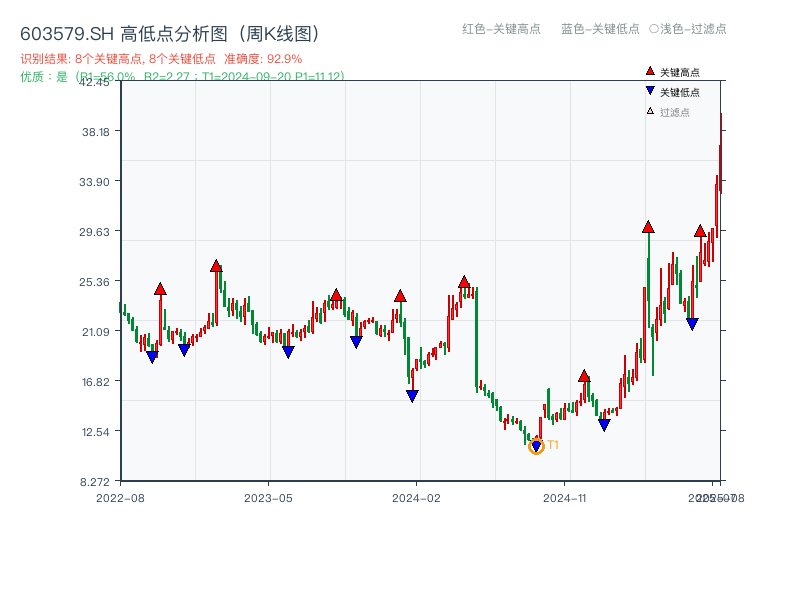Click the highest red triangle marker above 29.63

pos(648,227)
